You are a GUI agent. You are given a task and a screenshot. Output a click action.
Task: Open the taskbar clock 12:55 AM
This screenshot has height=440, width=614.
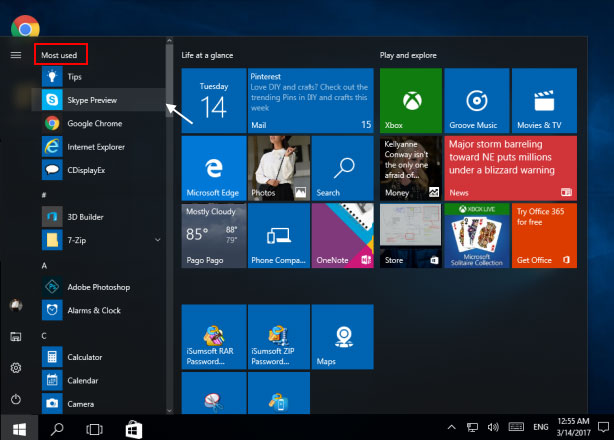[x=573, y=427]
